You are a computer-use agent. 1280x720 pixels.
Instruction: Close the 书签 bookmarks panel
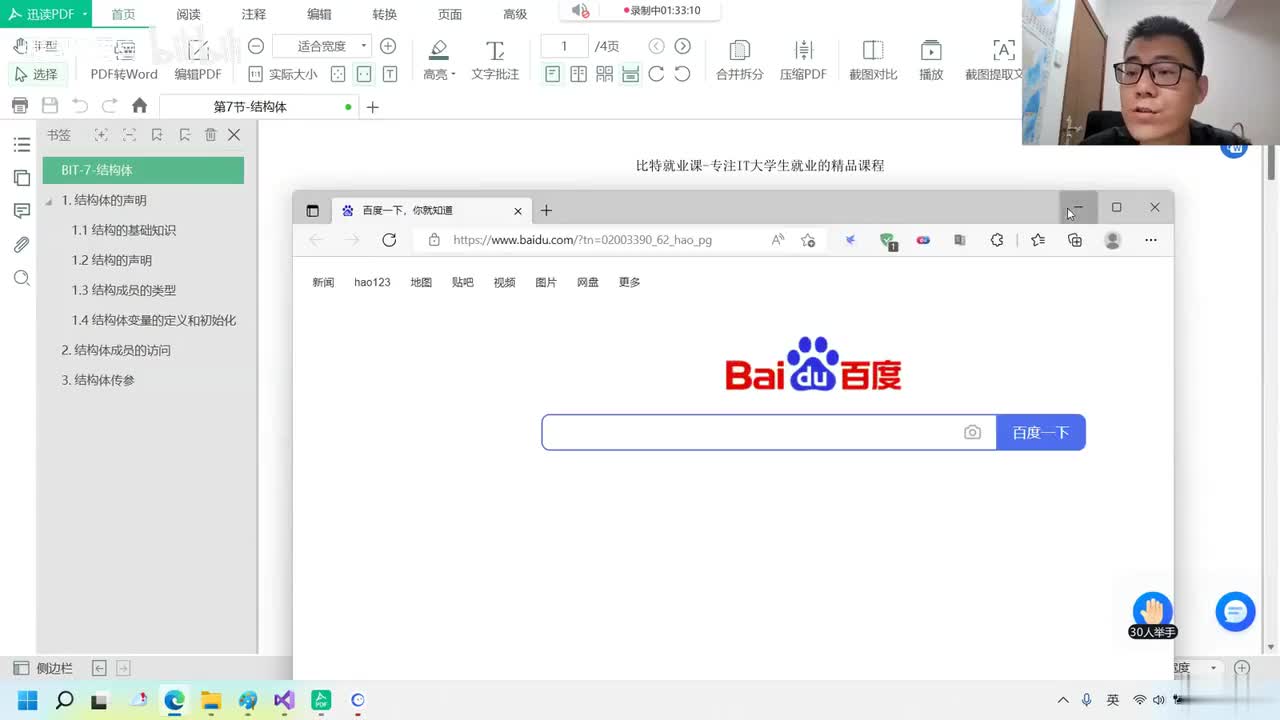(234, 135)
